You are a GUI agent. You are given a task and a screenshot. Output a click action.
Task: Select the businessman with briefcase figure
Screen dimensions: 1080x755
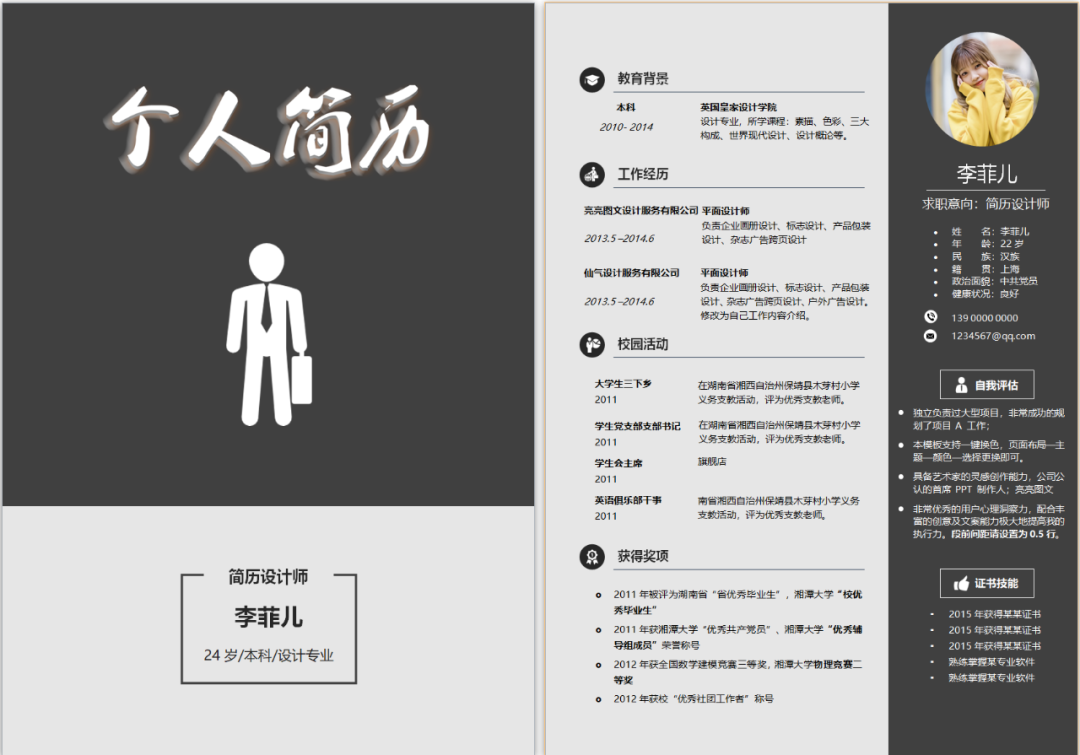[x=269, y=334]
